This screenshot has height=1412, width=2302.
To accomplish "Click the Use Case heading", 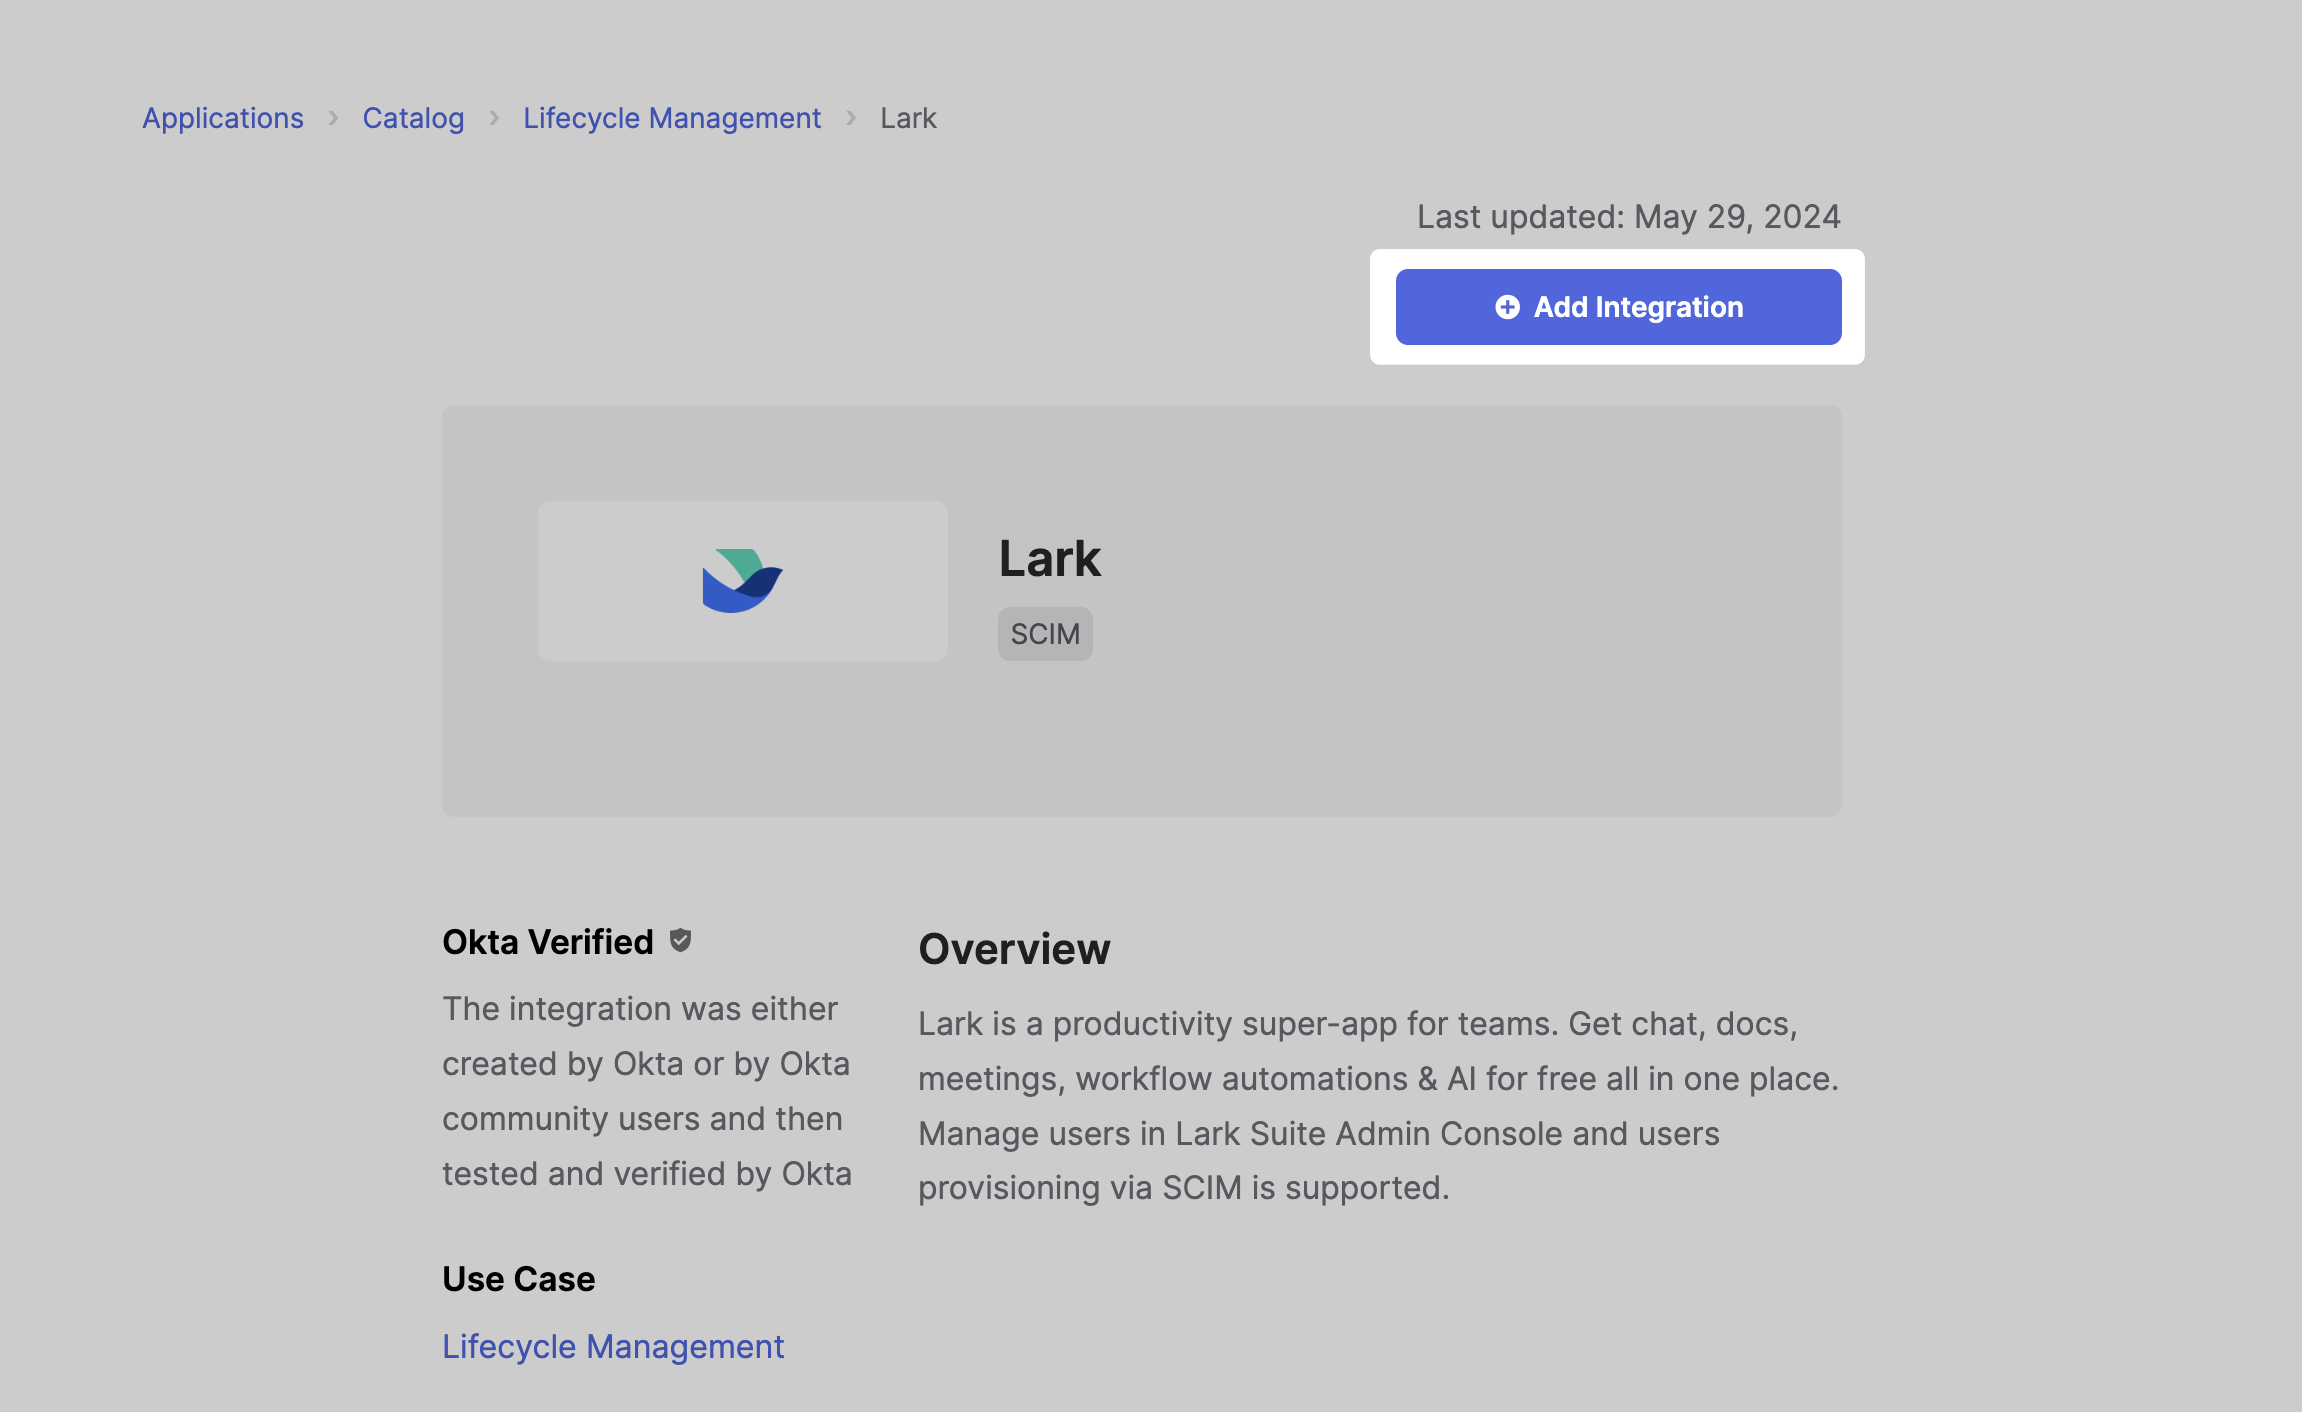I will [x=518, y=1278].
